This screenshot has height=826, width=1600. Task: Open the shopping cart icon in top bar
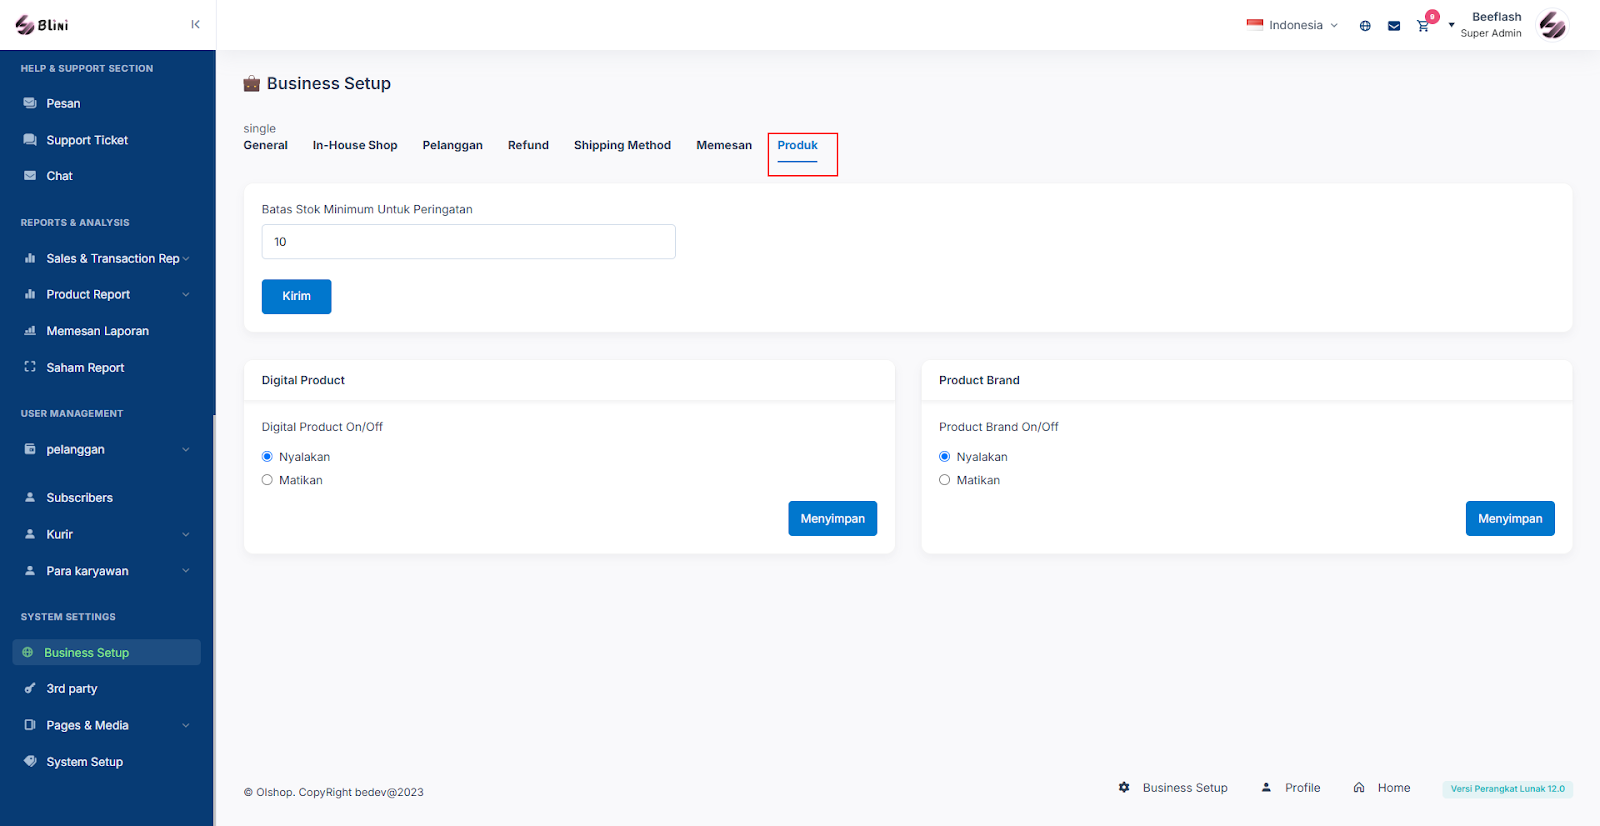click(1422, 26)
